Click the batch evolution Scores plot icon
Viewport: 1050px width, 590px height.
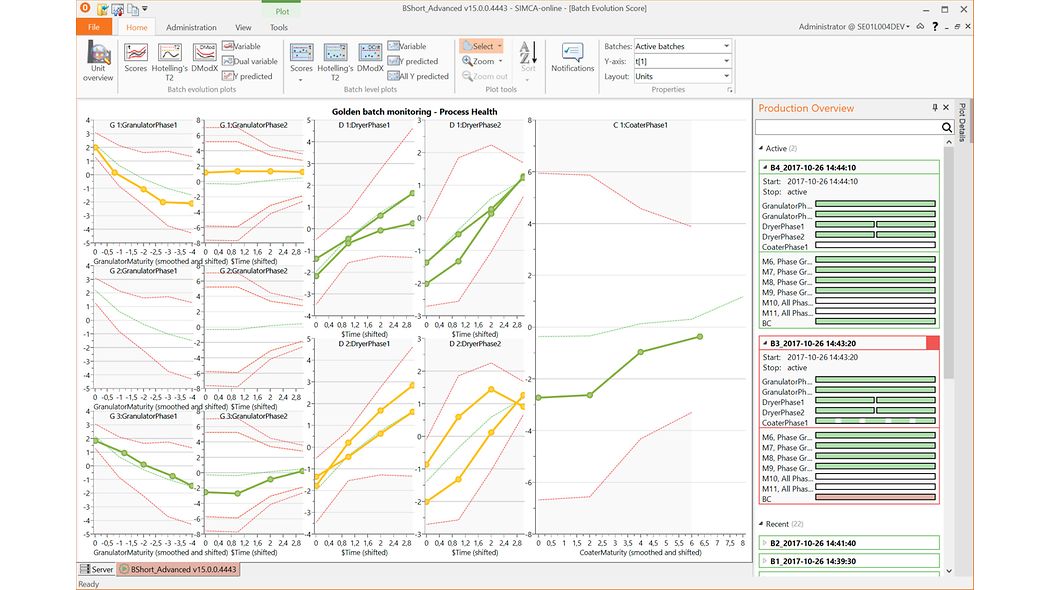pyautogui.click(x=136, y=56)
